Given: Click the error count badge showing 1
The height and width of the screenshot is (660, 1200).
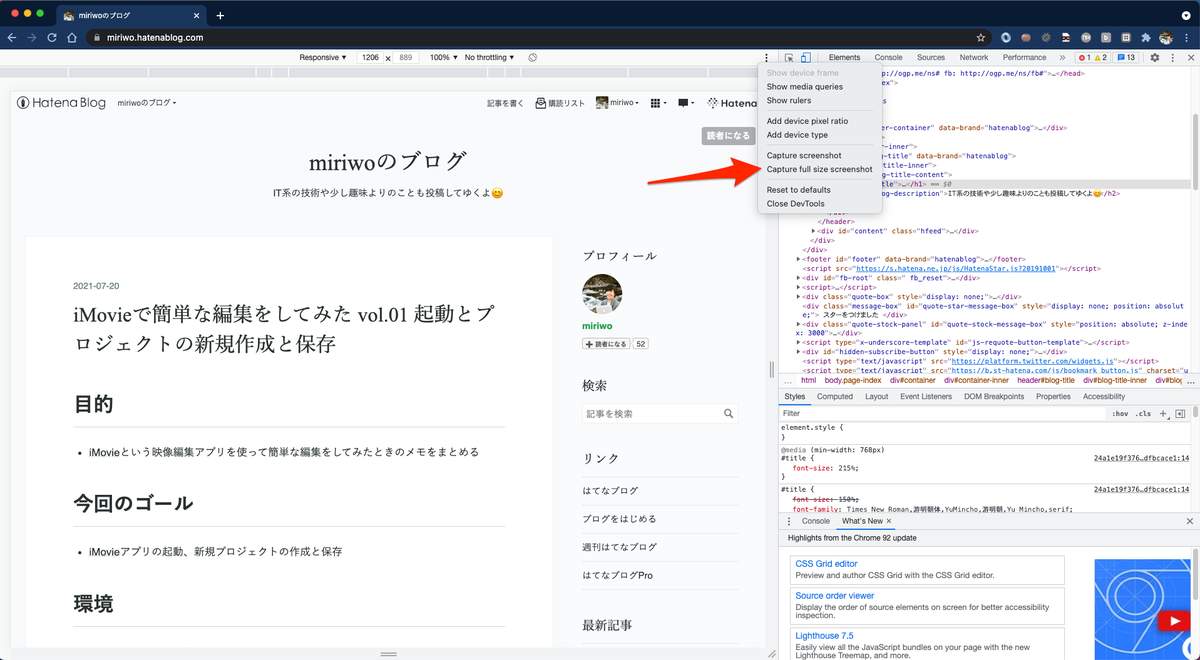Looking at the screenshot, I should (1084, 58).
